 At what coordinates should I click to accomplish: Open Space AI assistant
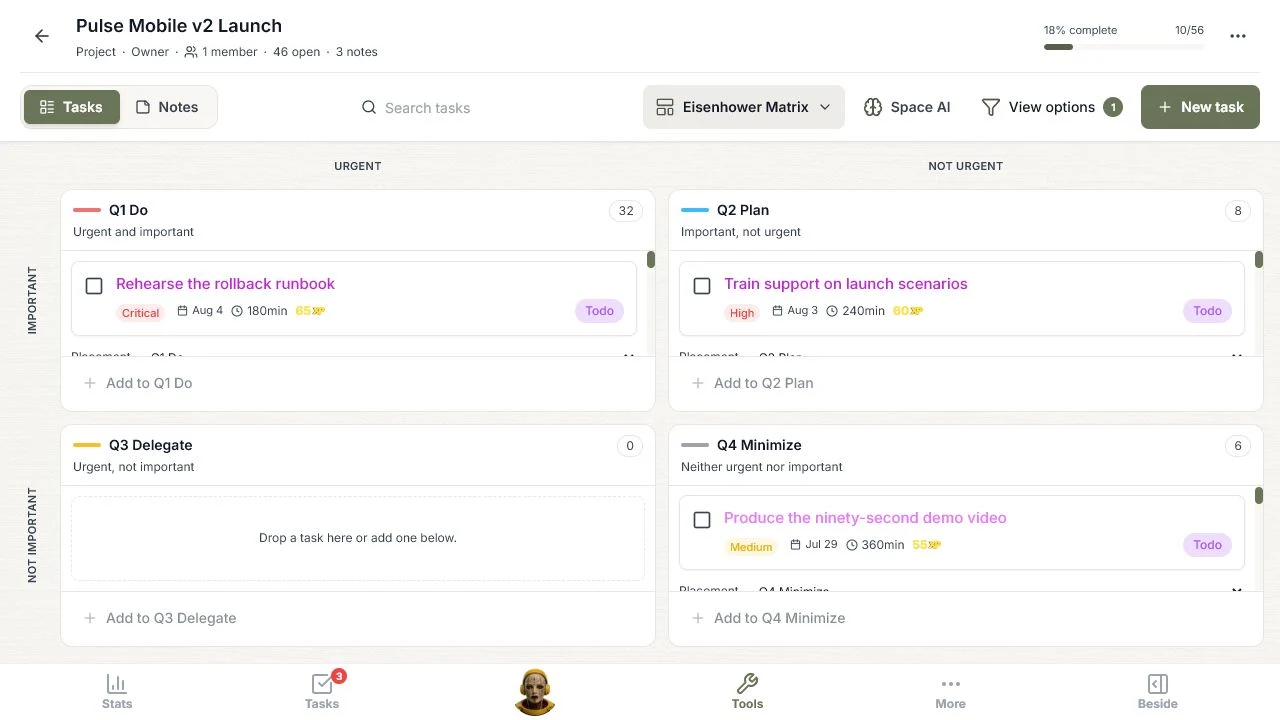pyautogui.click(x=907, y=107)
